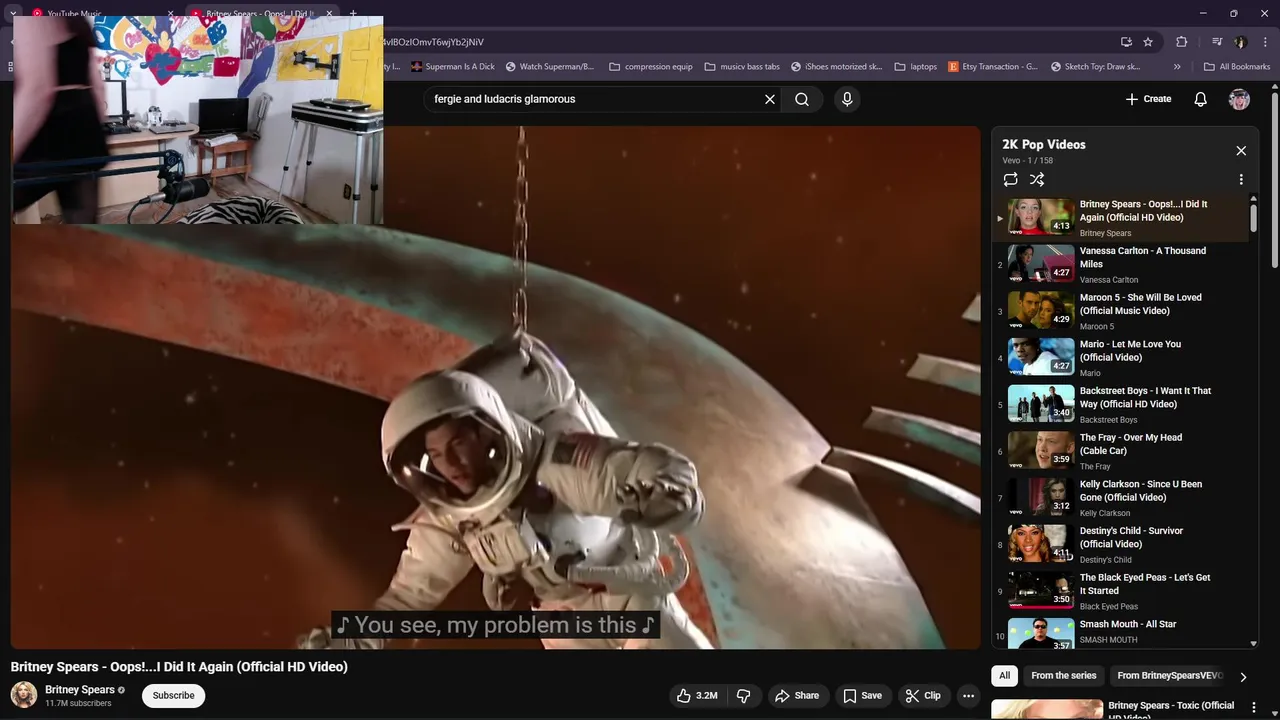Open a new browser tab

pyautogui.click(x=353, y=14)
